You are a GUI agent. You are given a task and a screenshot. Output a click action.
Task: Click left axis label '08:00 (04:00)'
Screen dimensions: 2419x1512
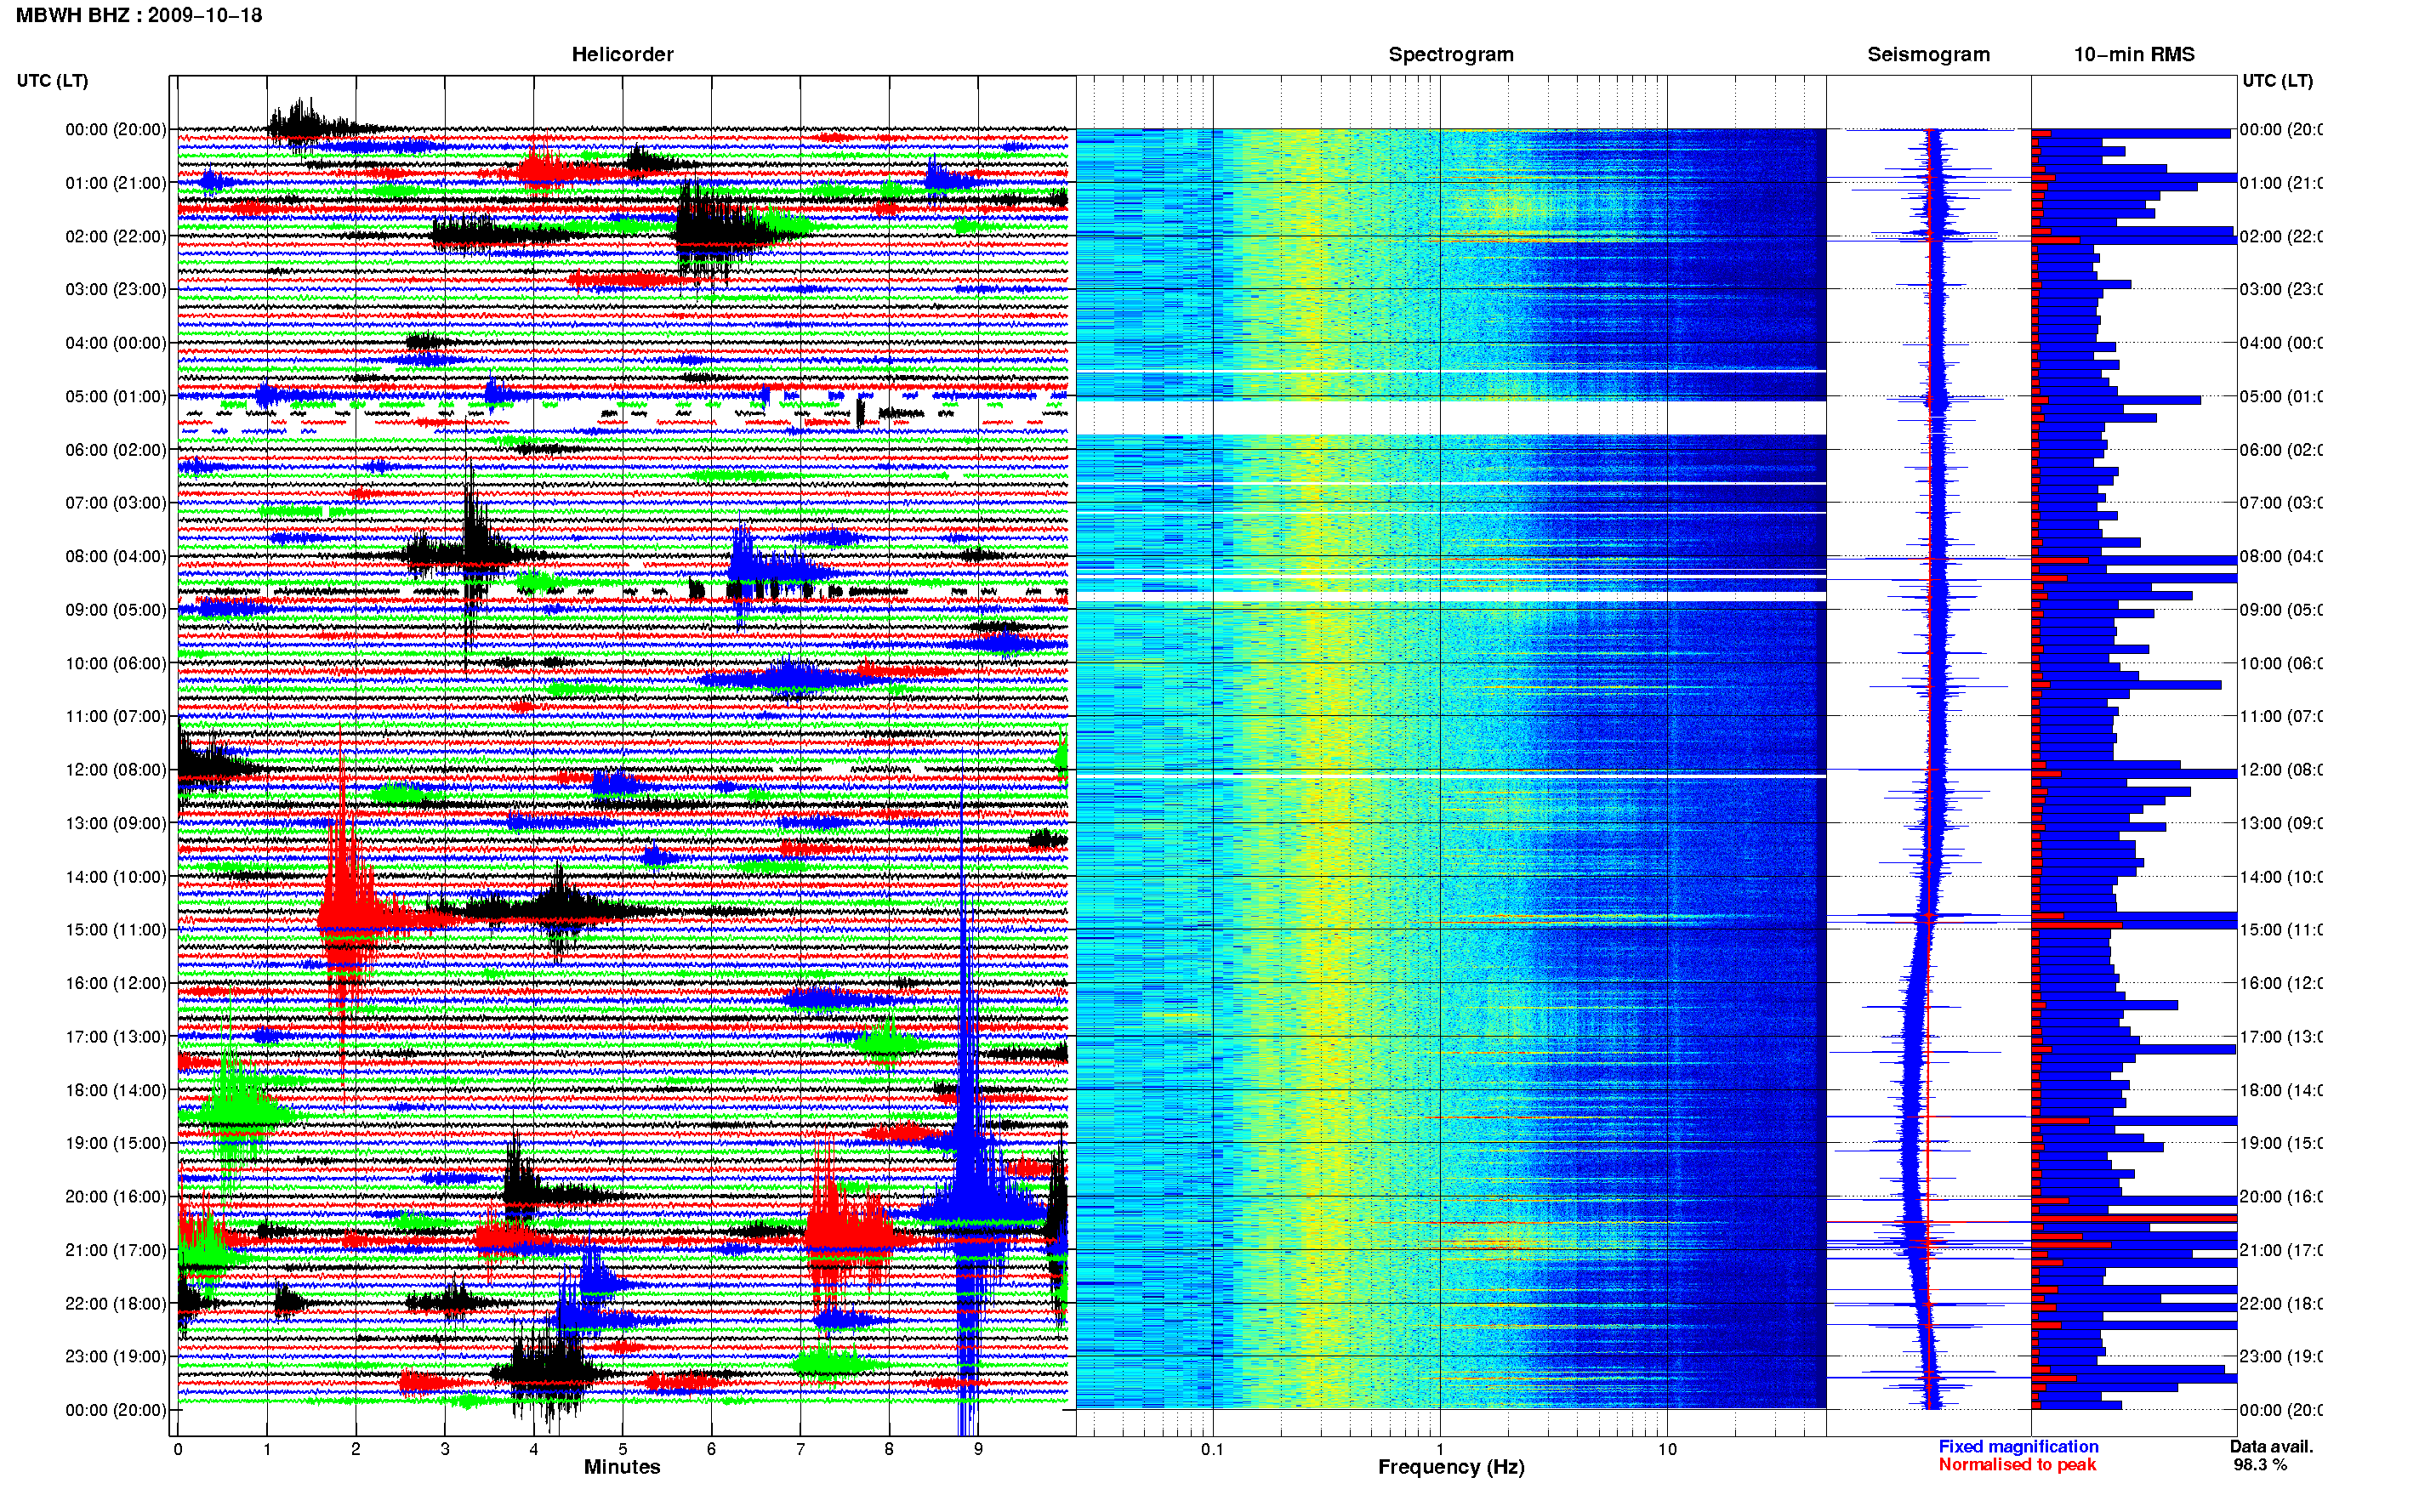116,556
